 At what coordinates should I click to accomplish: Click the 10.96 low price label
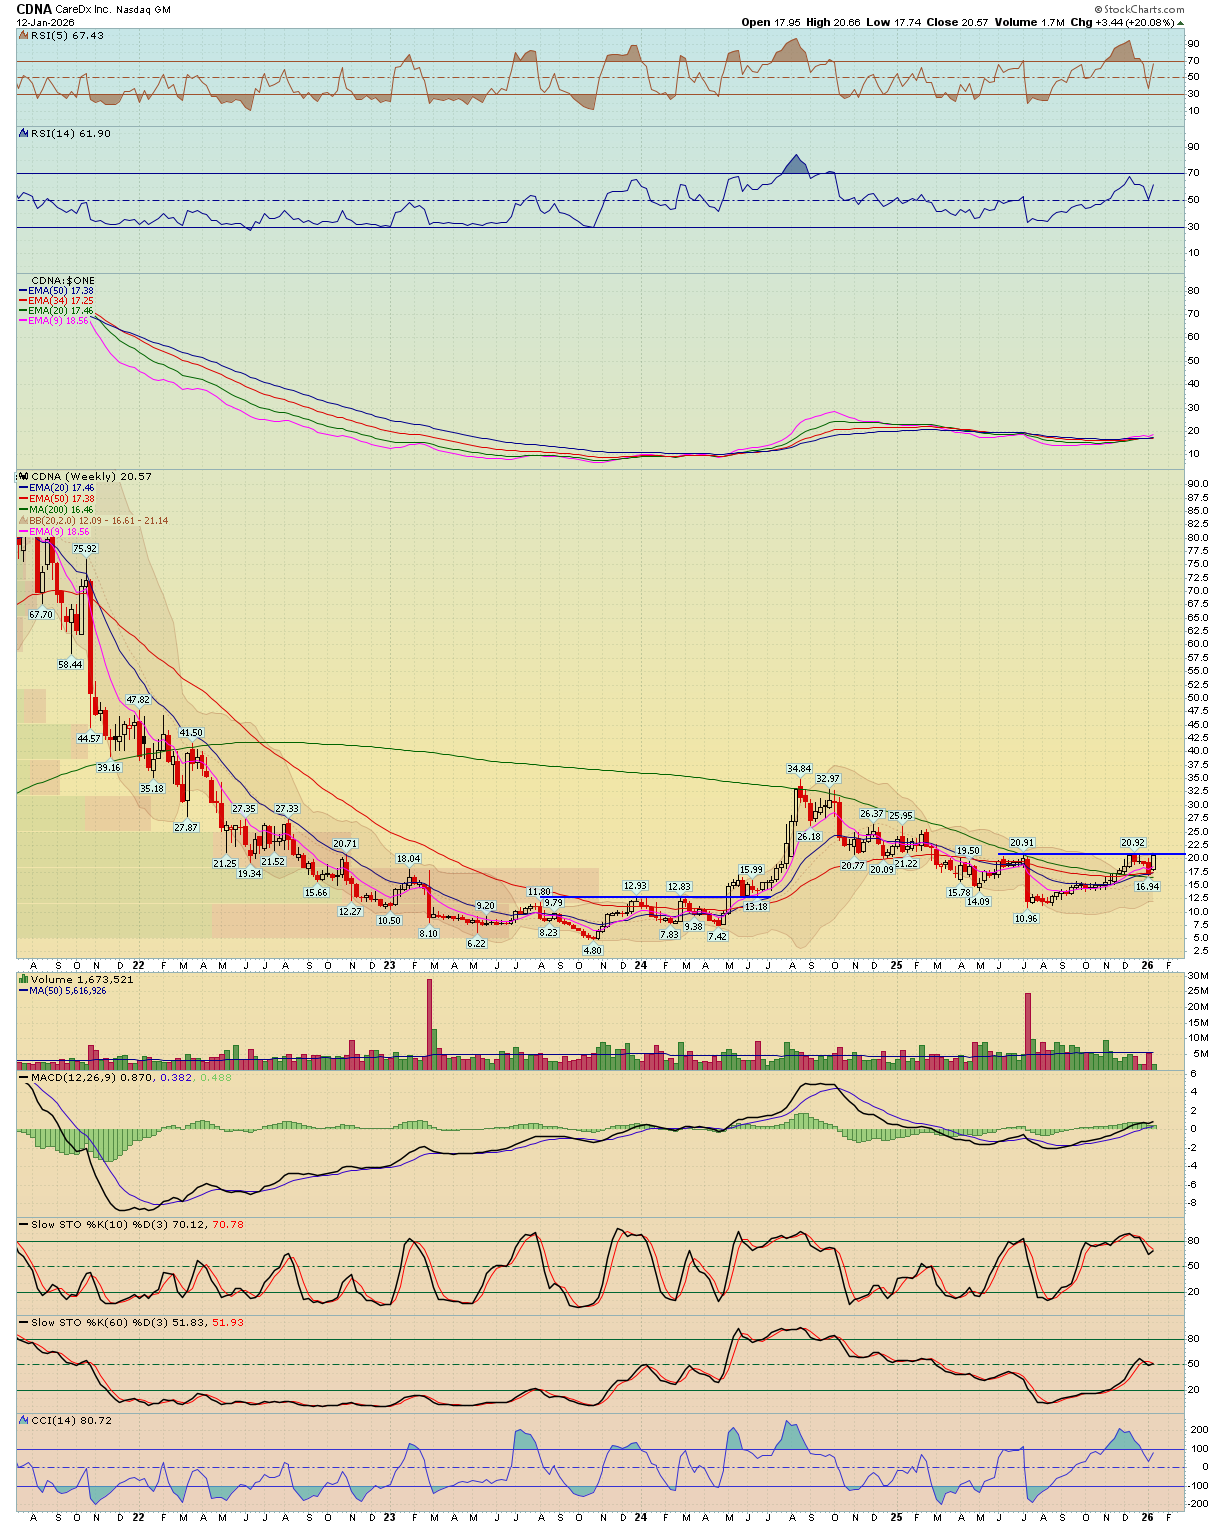pyautogui.click(x=1026, y=918)
